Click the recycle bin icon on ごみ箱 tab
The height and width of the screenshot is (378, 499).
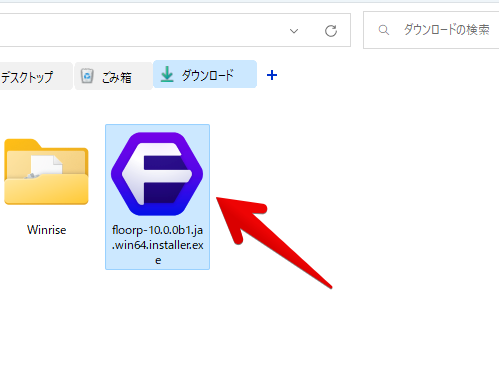pos(87,76)
